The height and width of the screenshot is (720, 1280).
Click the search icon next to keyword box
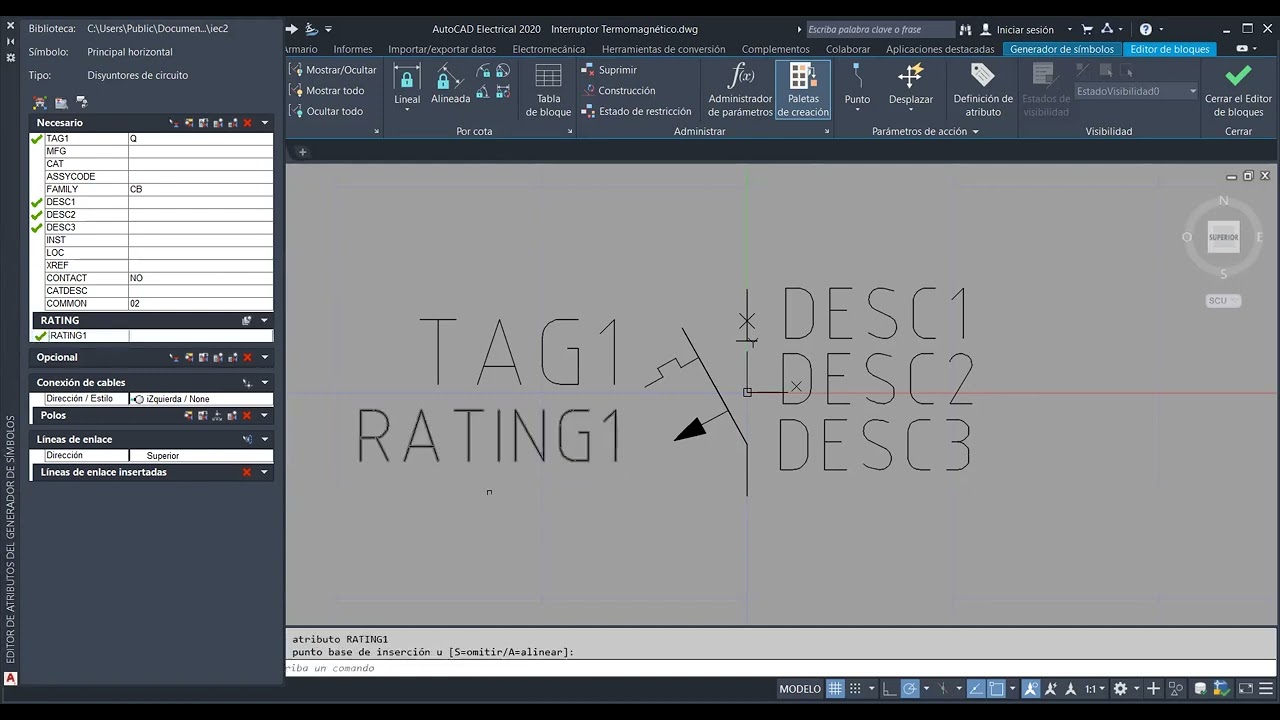[x=965, y=30]
